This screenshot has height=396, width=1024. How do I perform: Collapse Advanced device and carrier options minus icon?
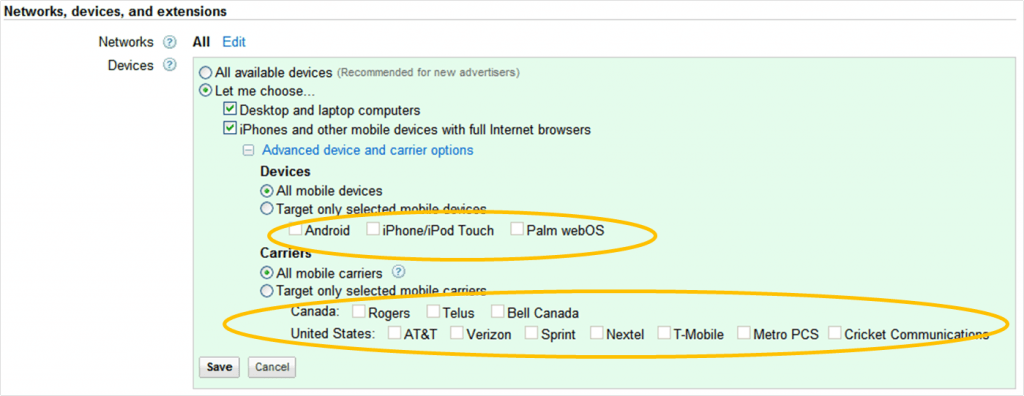(x=248, y=150)
